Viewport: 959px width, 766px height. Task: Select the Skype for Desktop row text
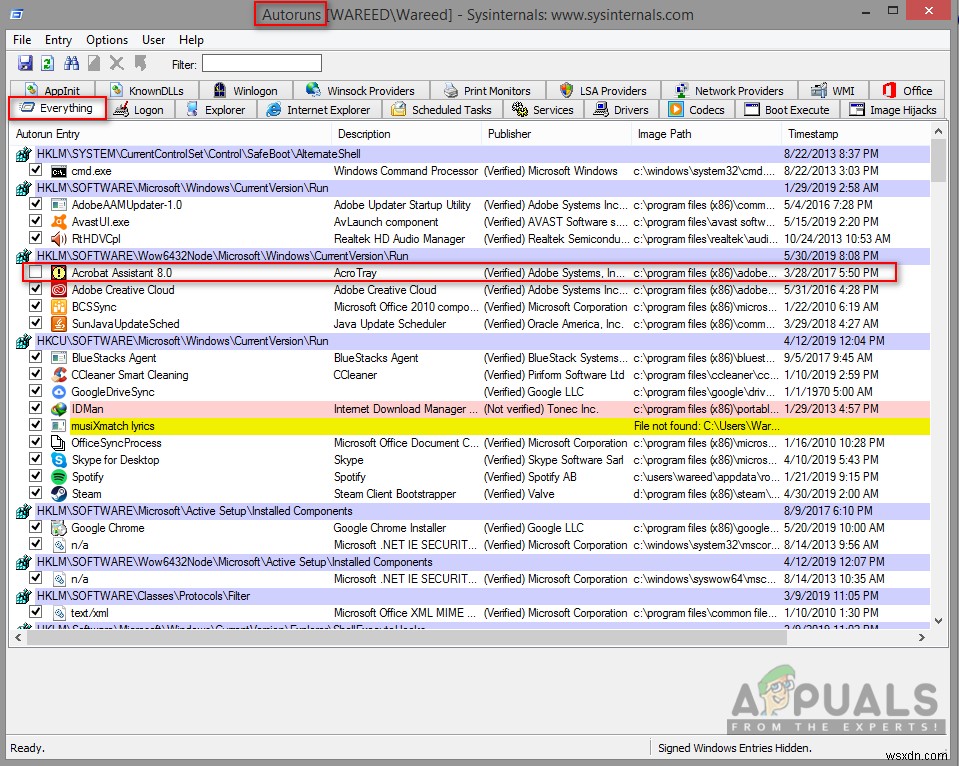(x=115, y=459)
